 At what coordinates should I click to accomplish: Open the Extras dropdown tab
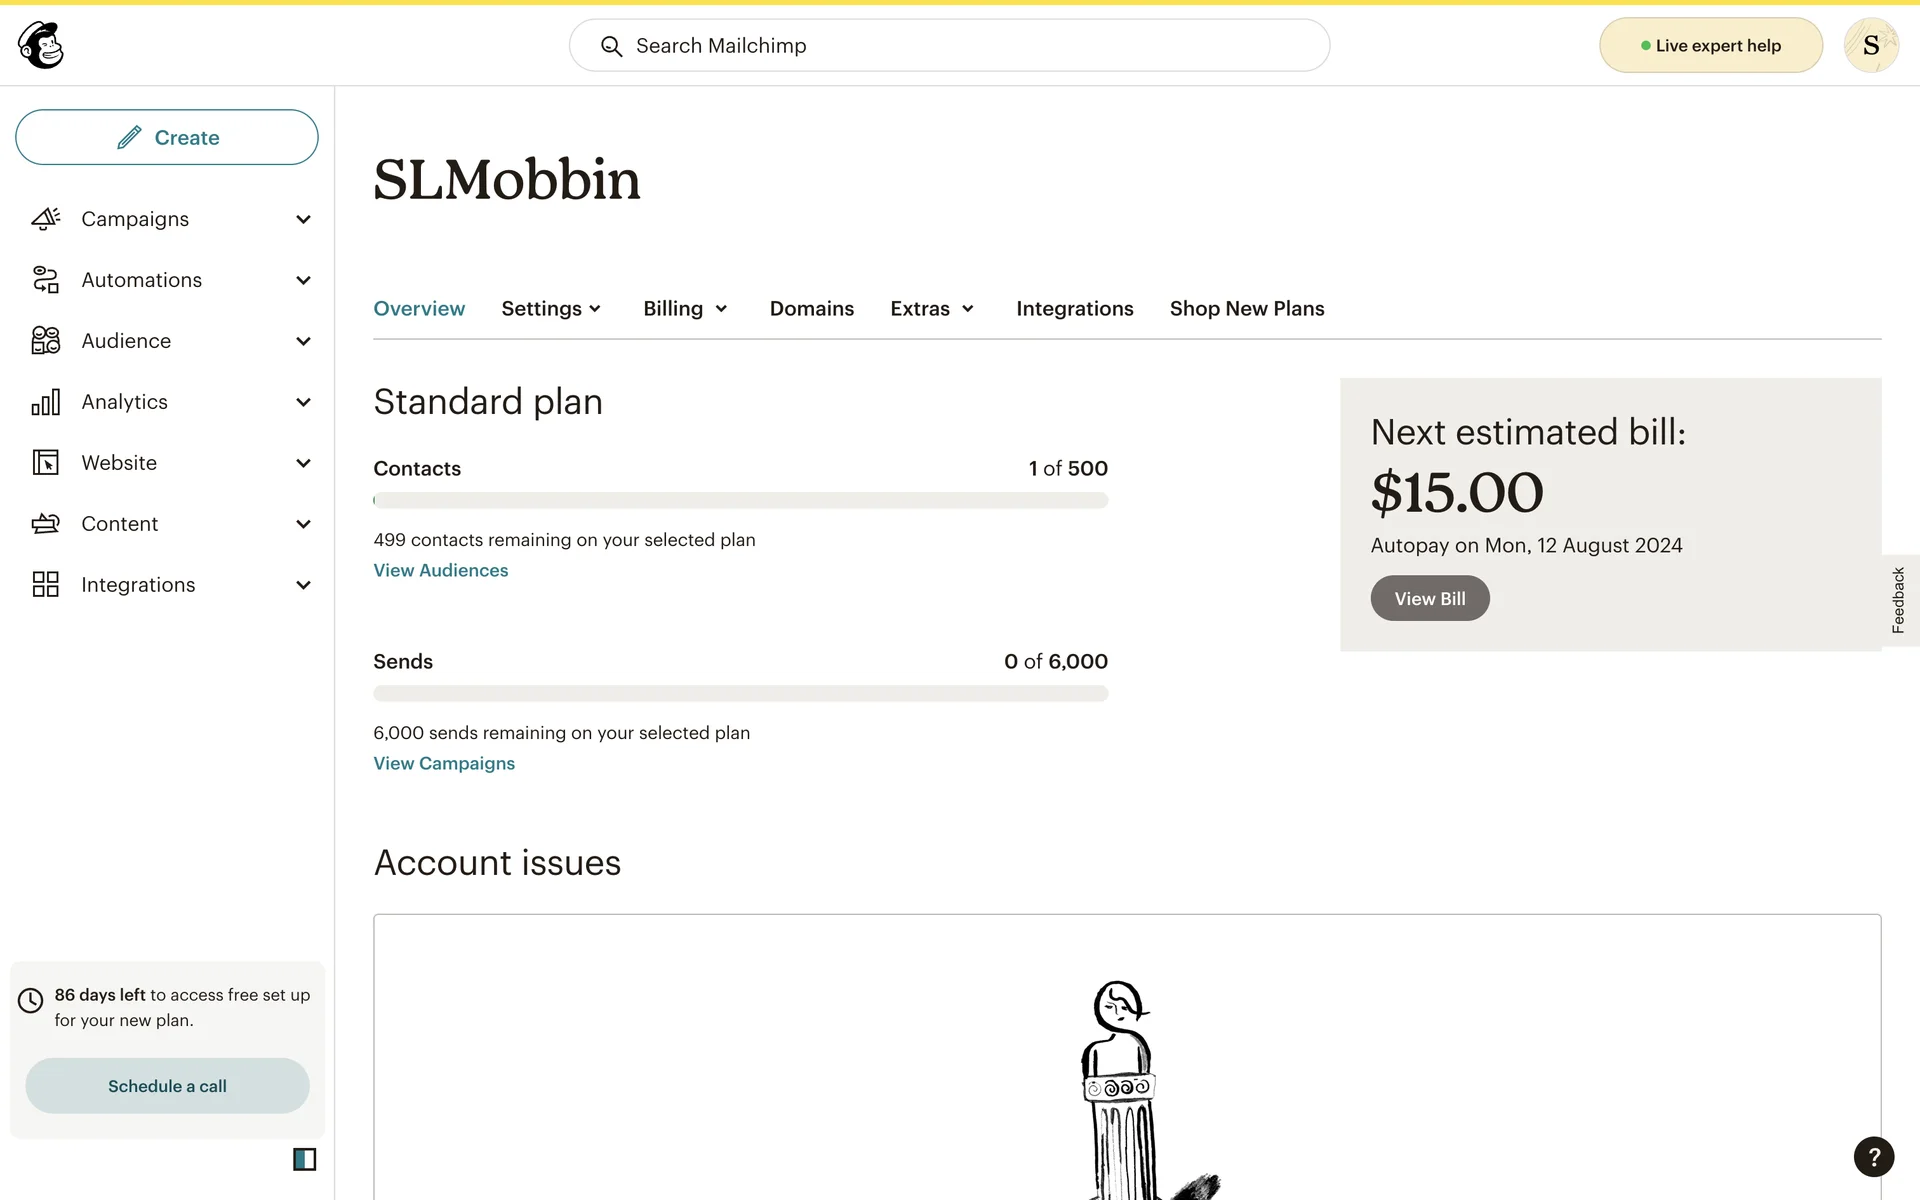click(x=932, y=309)
